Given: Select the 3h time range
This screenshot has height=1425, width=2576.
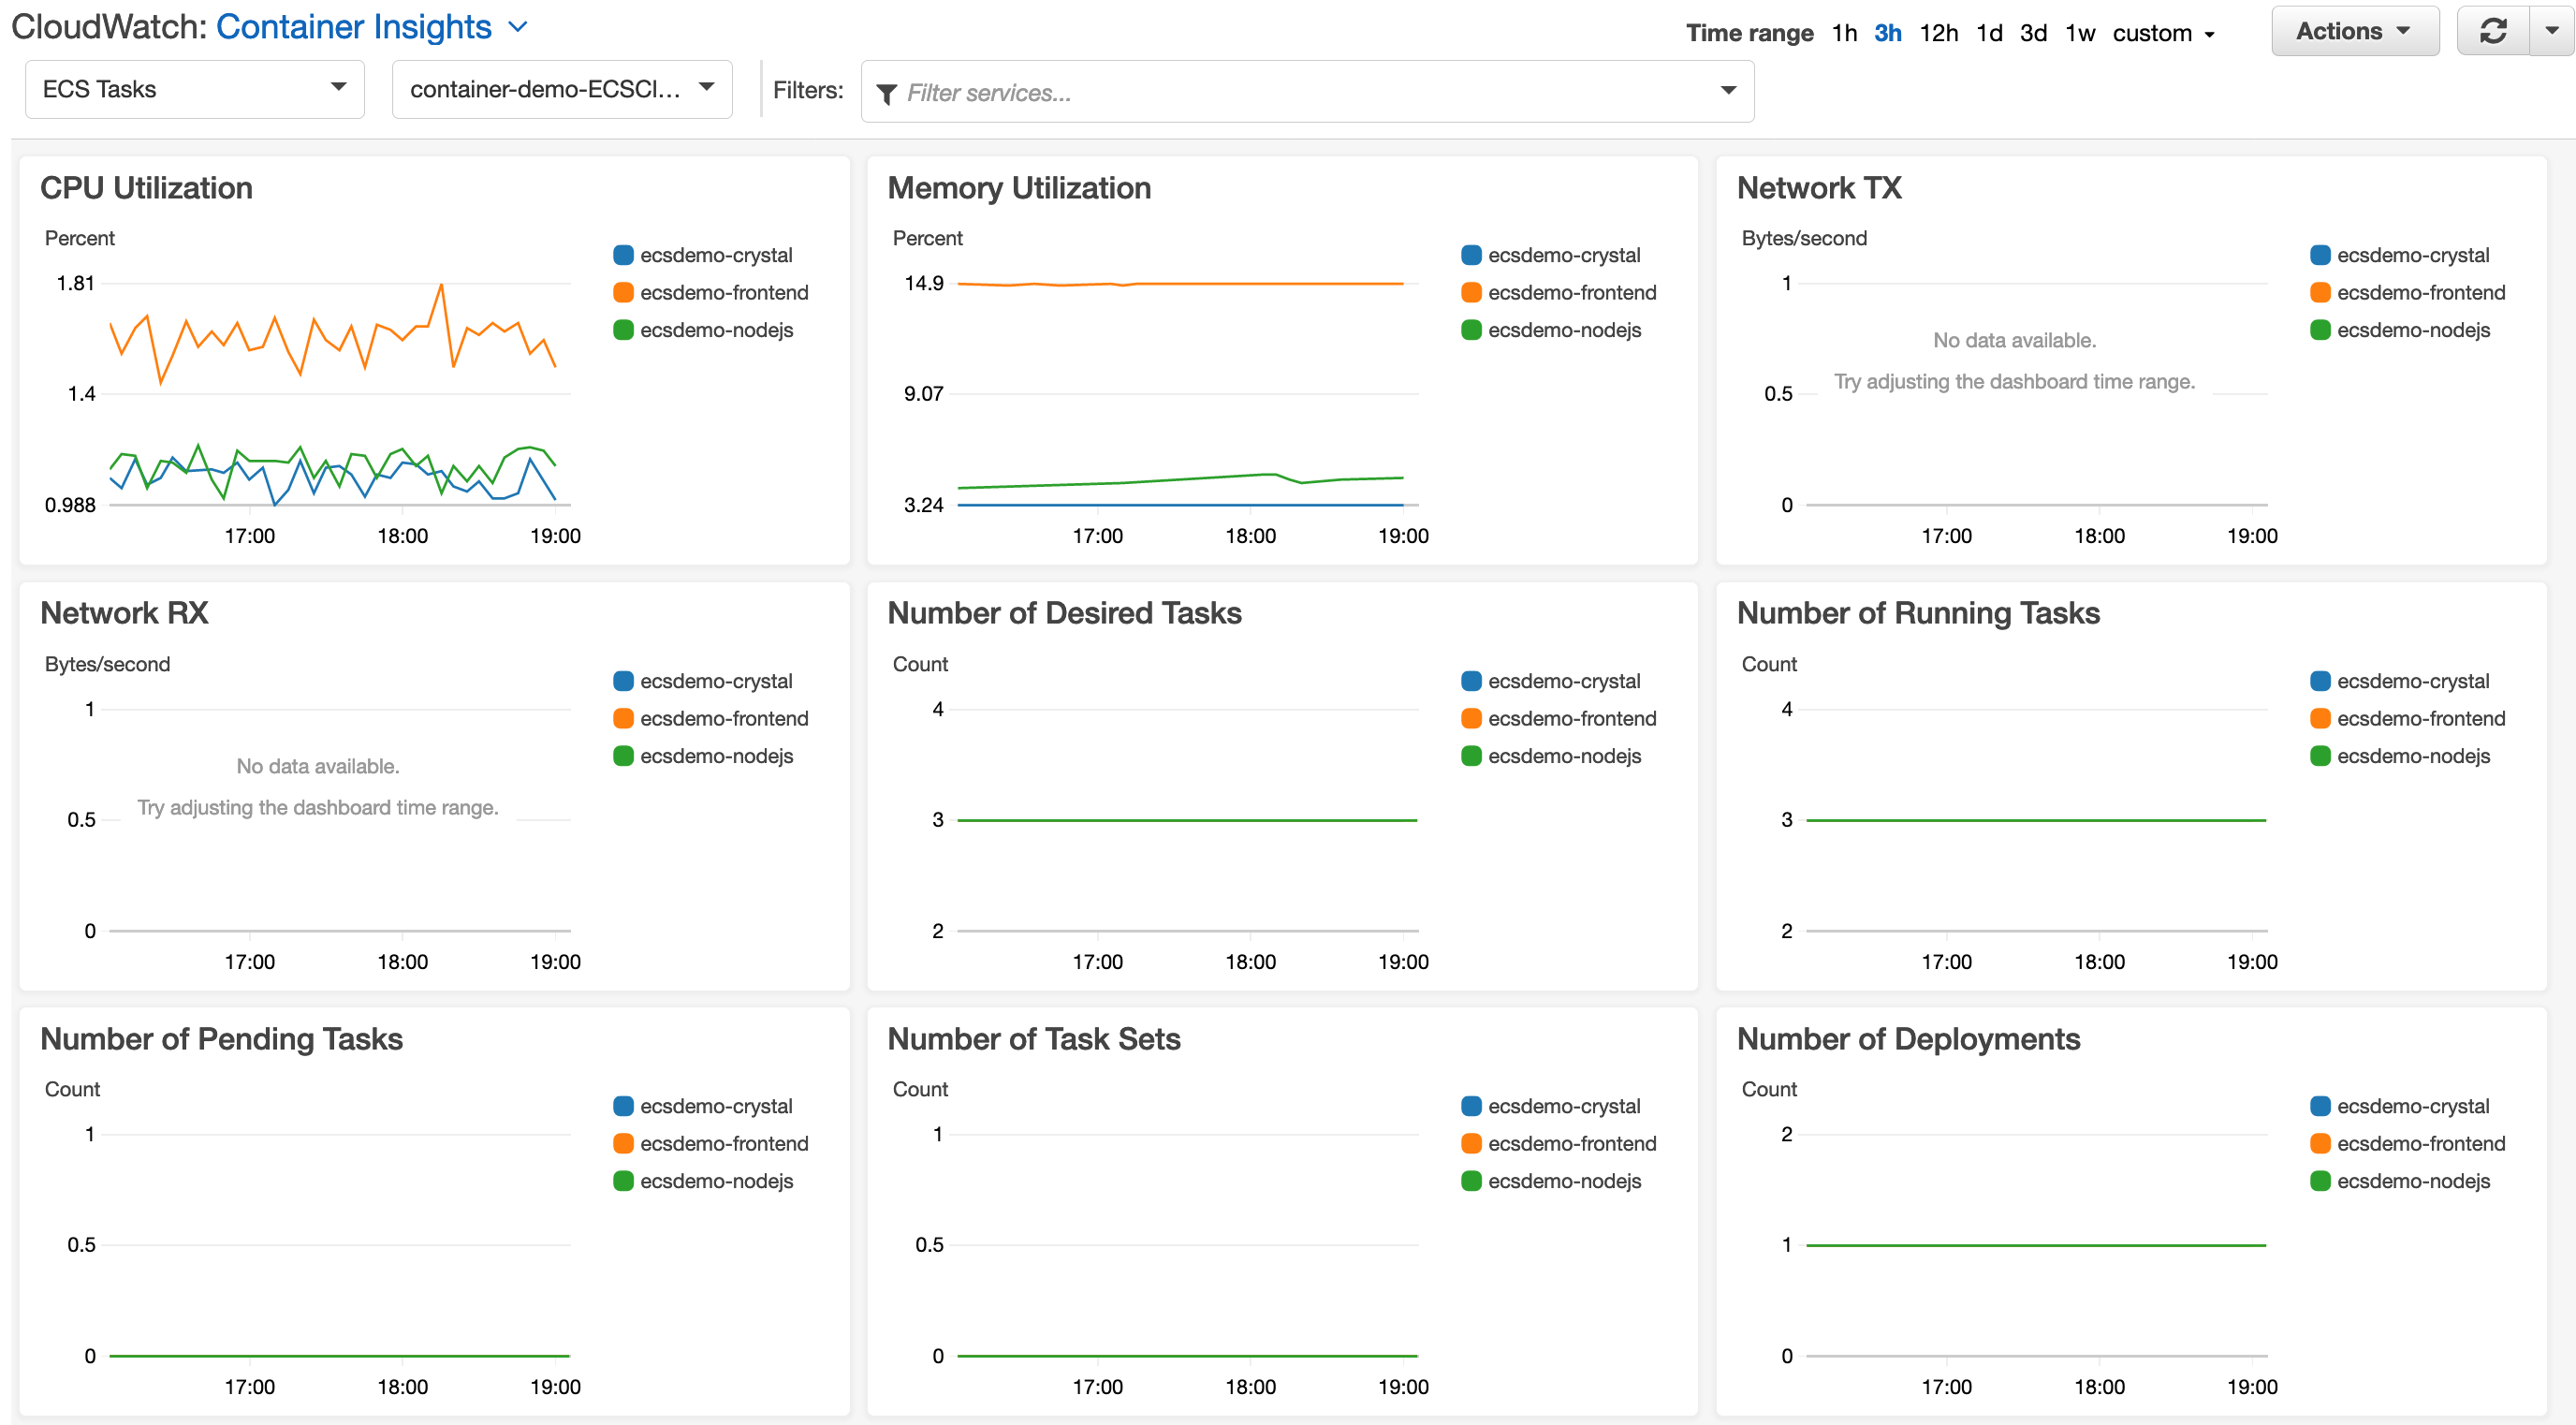Looking at the screenshot, I should pos(1888,33).
